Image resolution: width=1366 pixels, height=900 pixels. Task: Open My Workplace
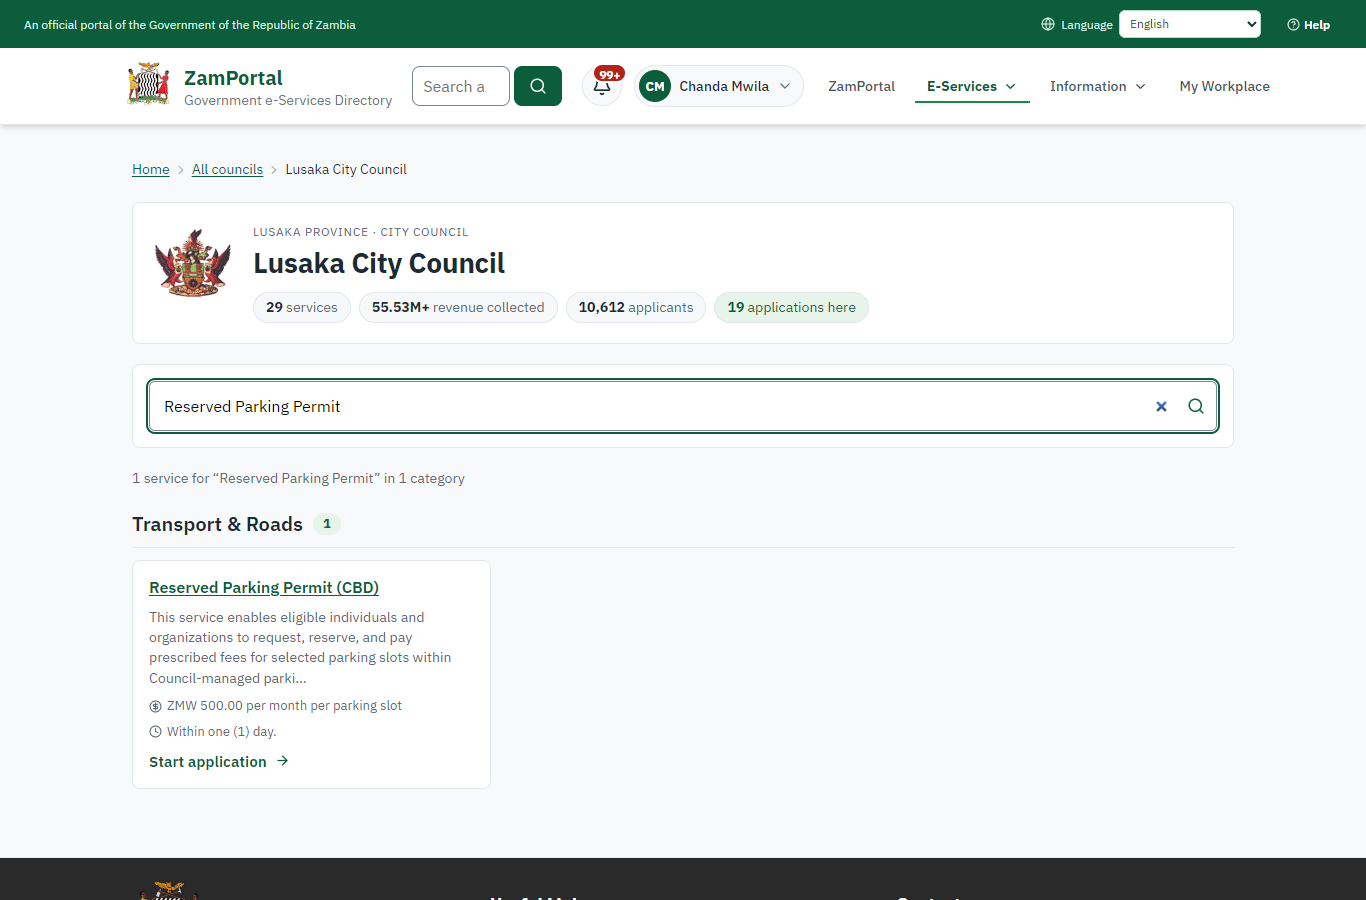pos(1224,86)
